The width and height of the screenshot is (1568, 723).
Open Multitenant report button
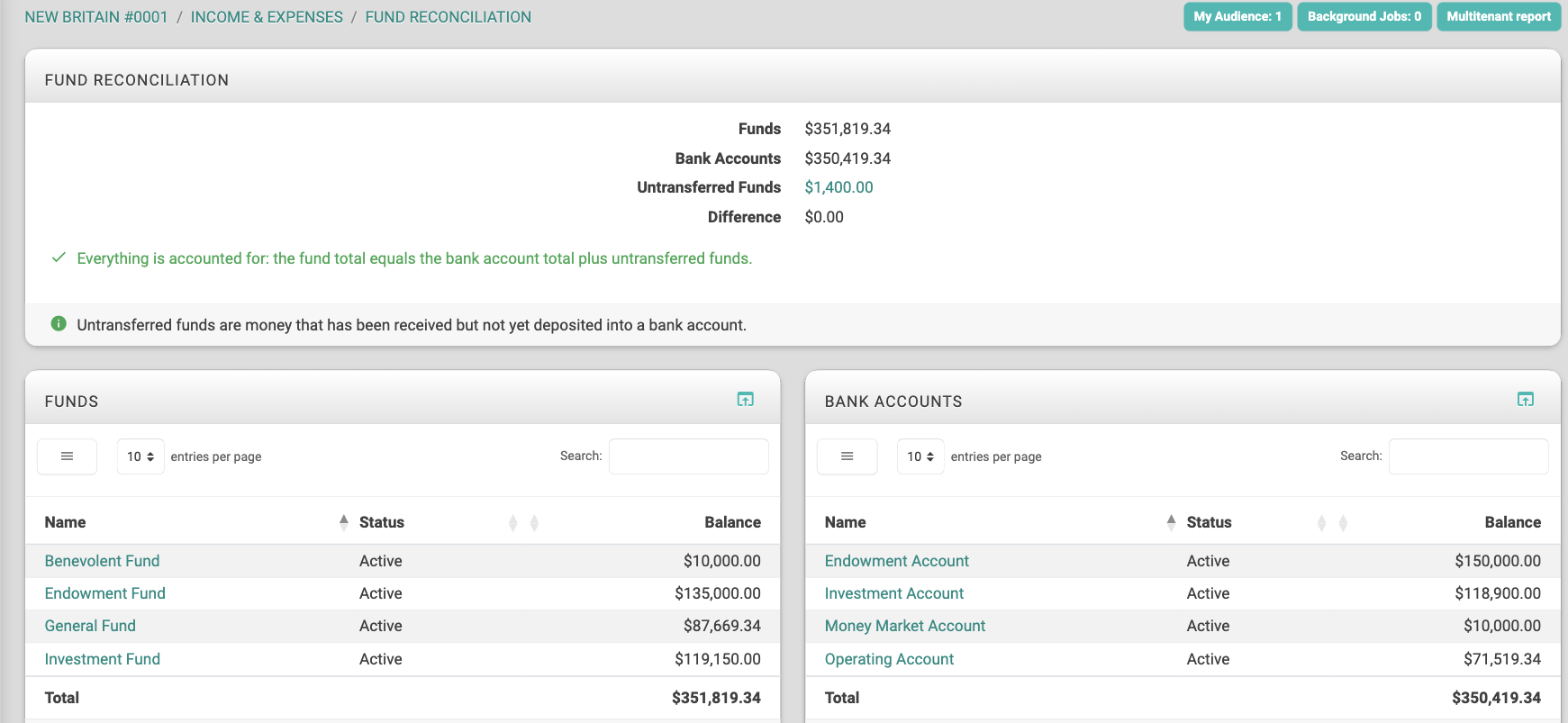tap(1499, 17)
